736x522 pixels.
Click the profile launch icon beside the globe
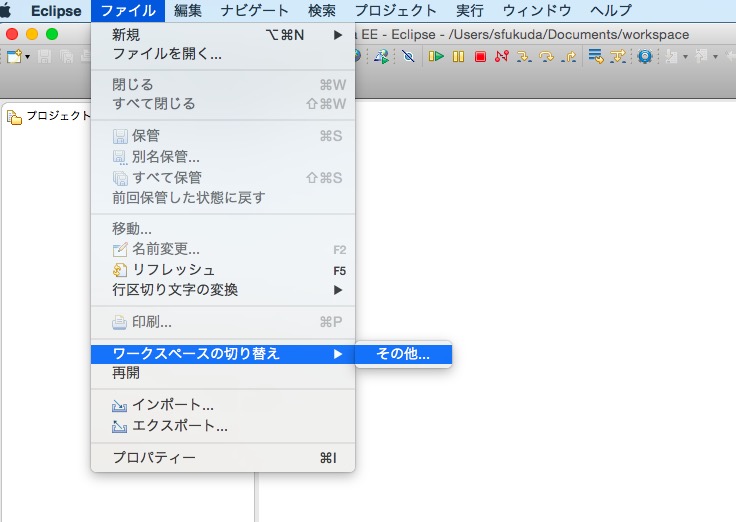381,57
